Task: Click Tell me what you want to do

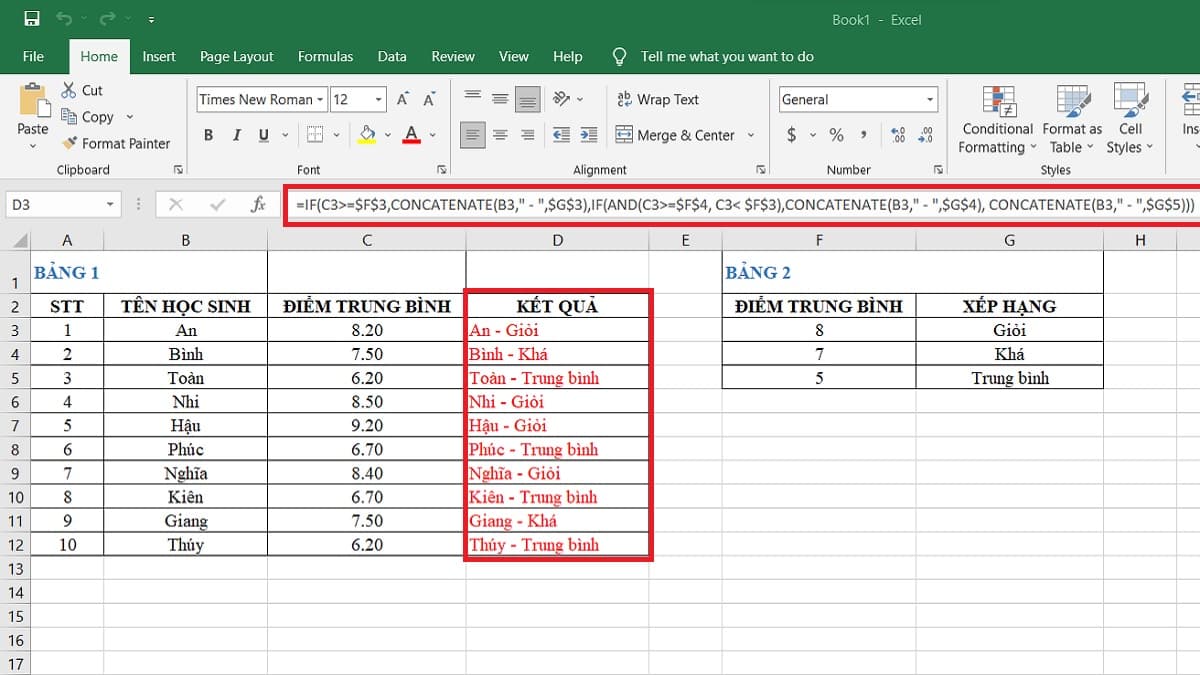Action: [727, 57]
